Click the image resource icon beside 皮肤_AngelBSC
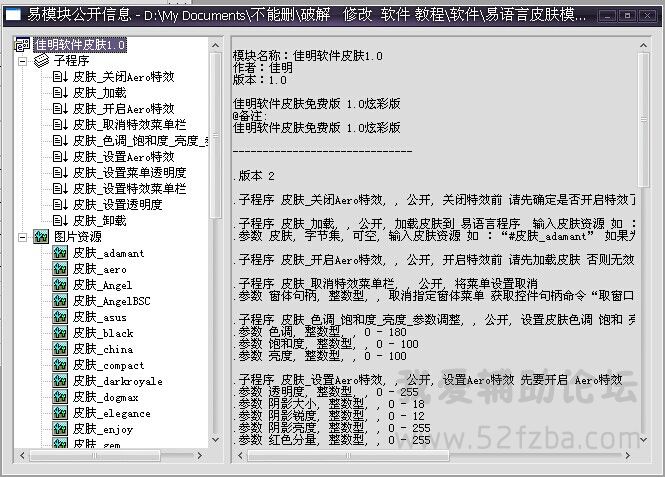 click(60, 301)
